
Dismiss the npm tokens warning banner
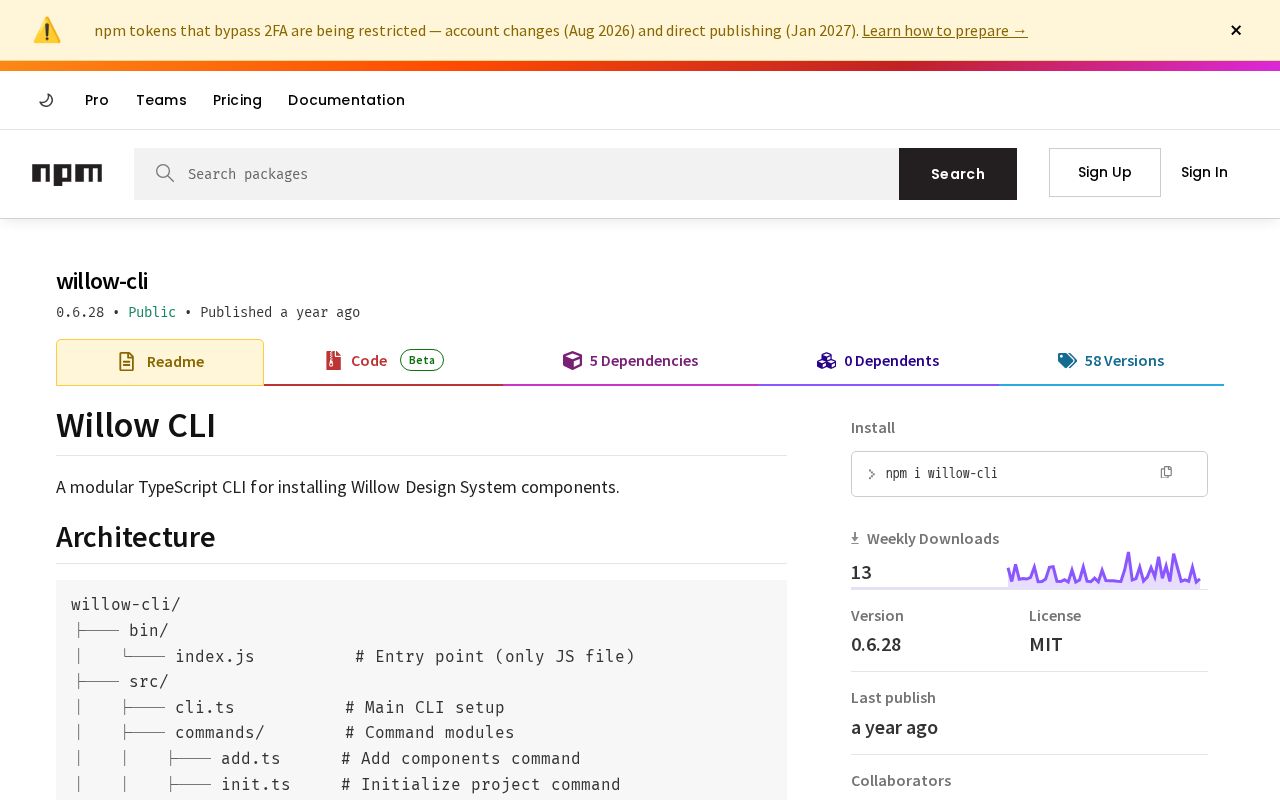1236,30
